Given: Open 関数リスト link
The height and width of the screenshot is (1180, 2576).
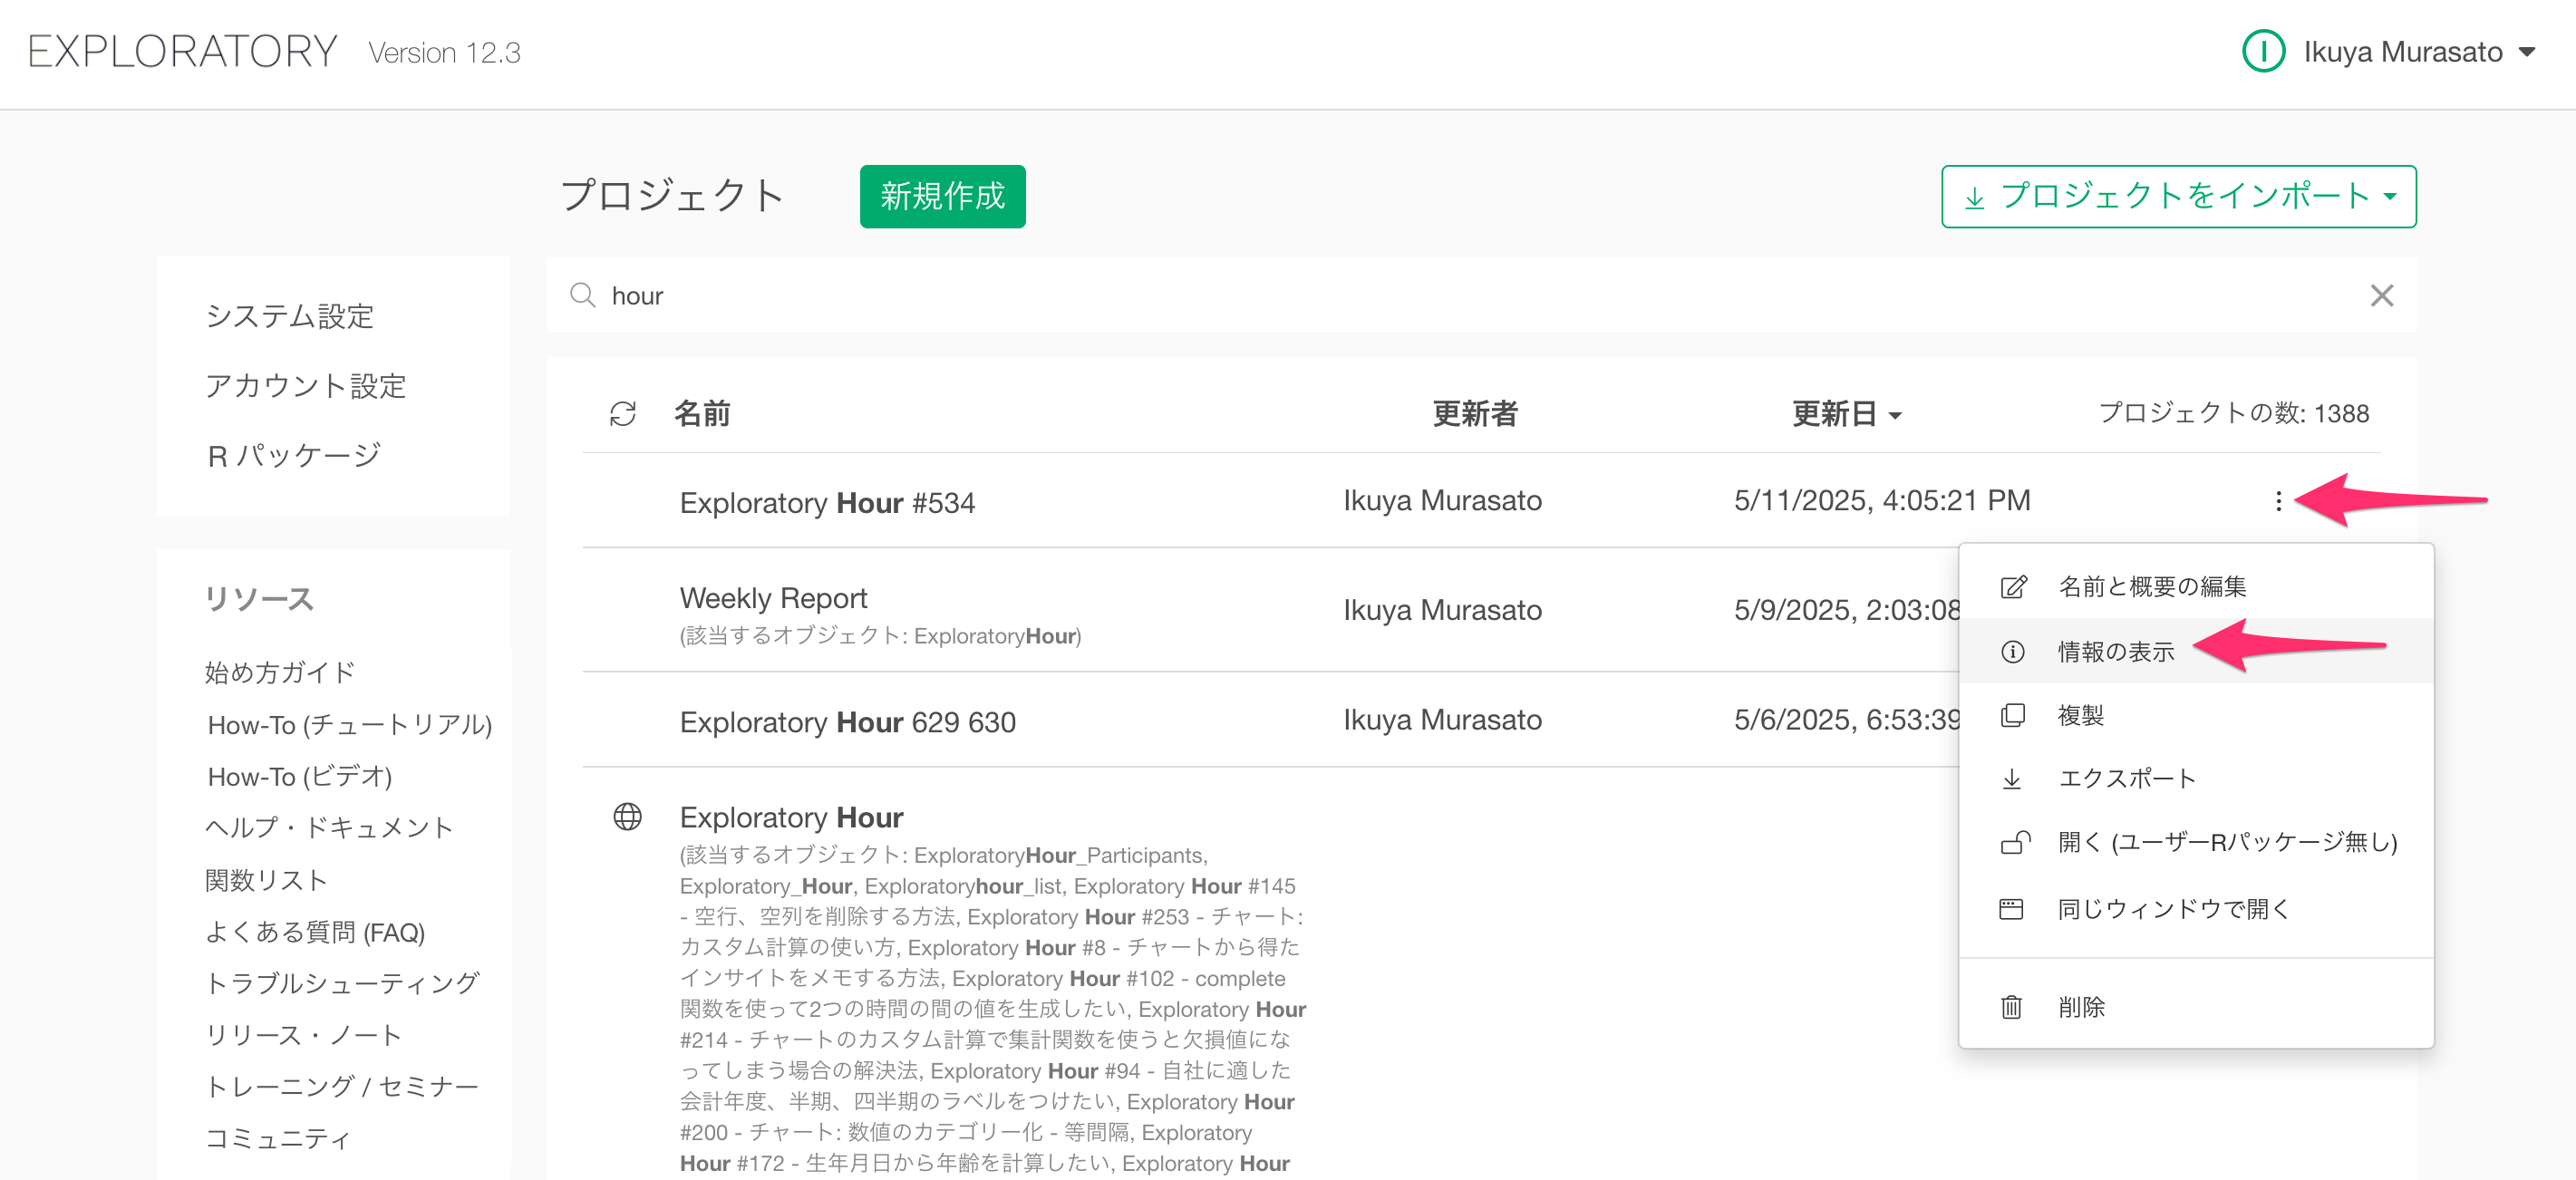Looking at the screenshot, I should pyautogui.click(x=266, y=880).
